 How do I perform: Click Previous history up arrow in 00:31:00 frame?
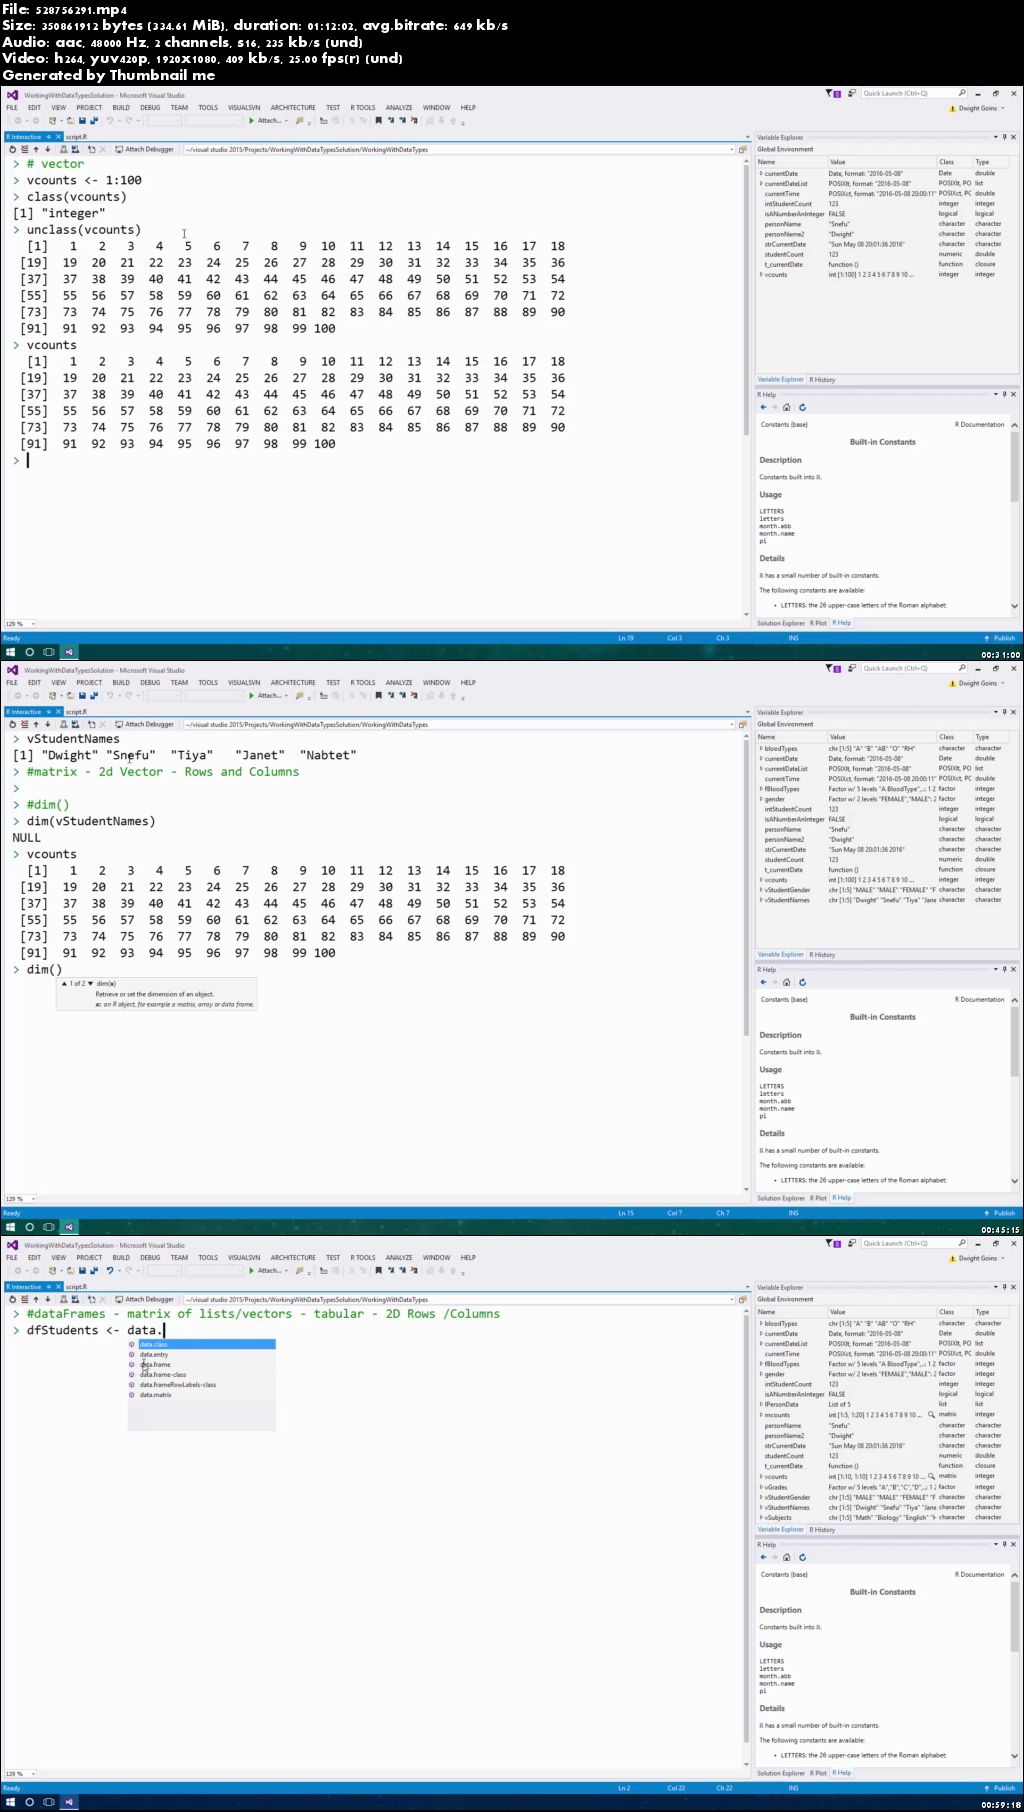click(36, 149)
